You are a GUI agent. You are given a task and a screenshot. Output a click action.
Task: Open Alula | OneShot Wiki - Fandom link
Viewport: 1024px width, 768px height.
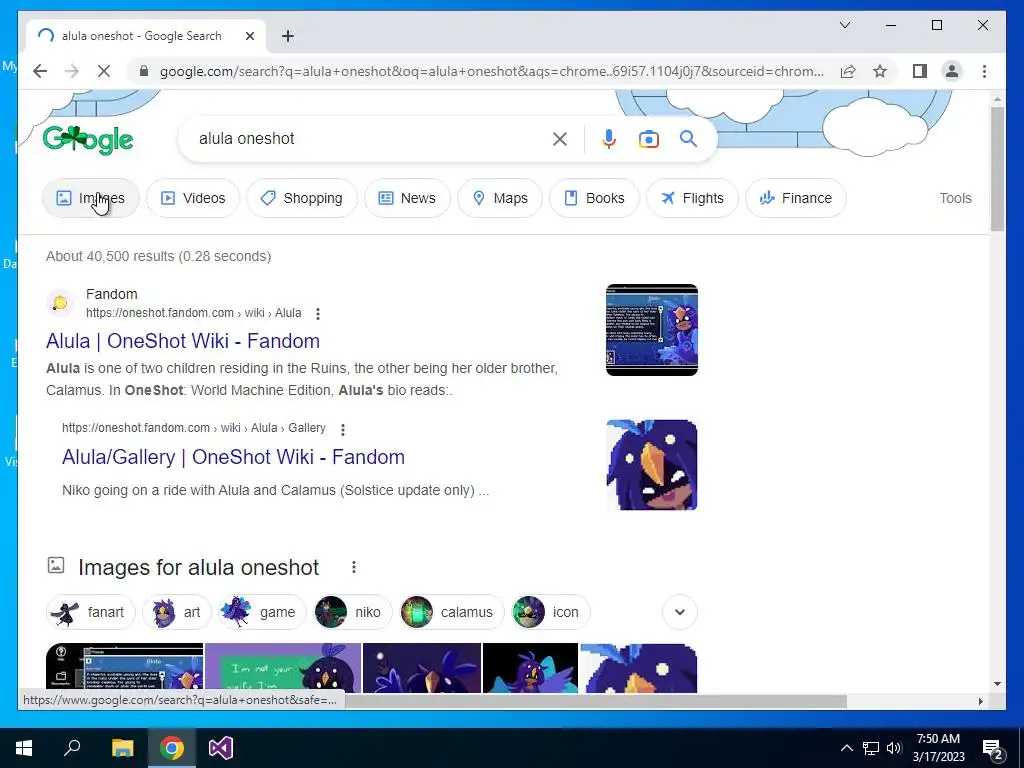click(183, 341)
